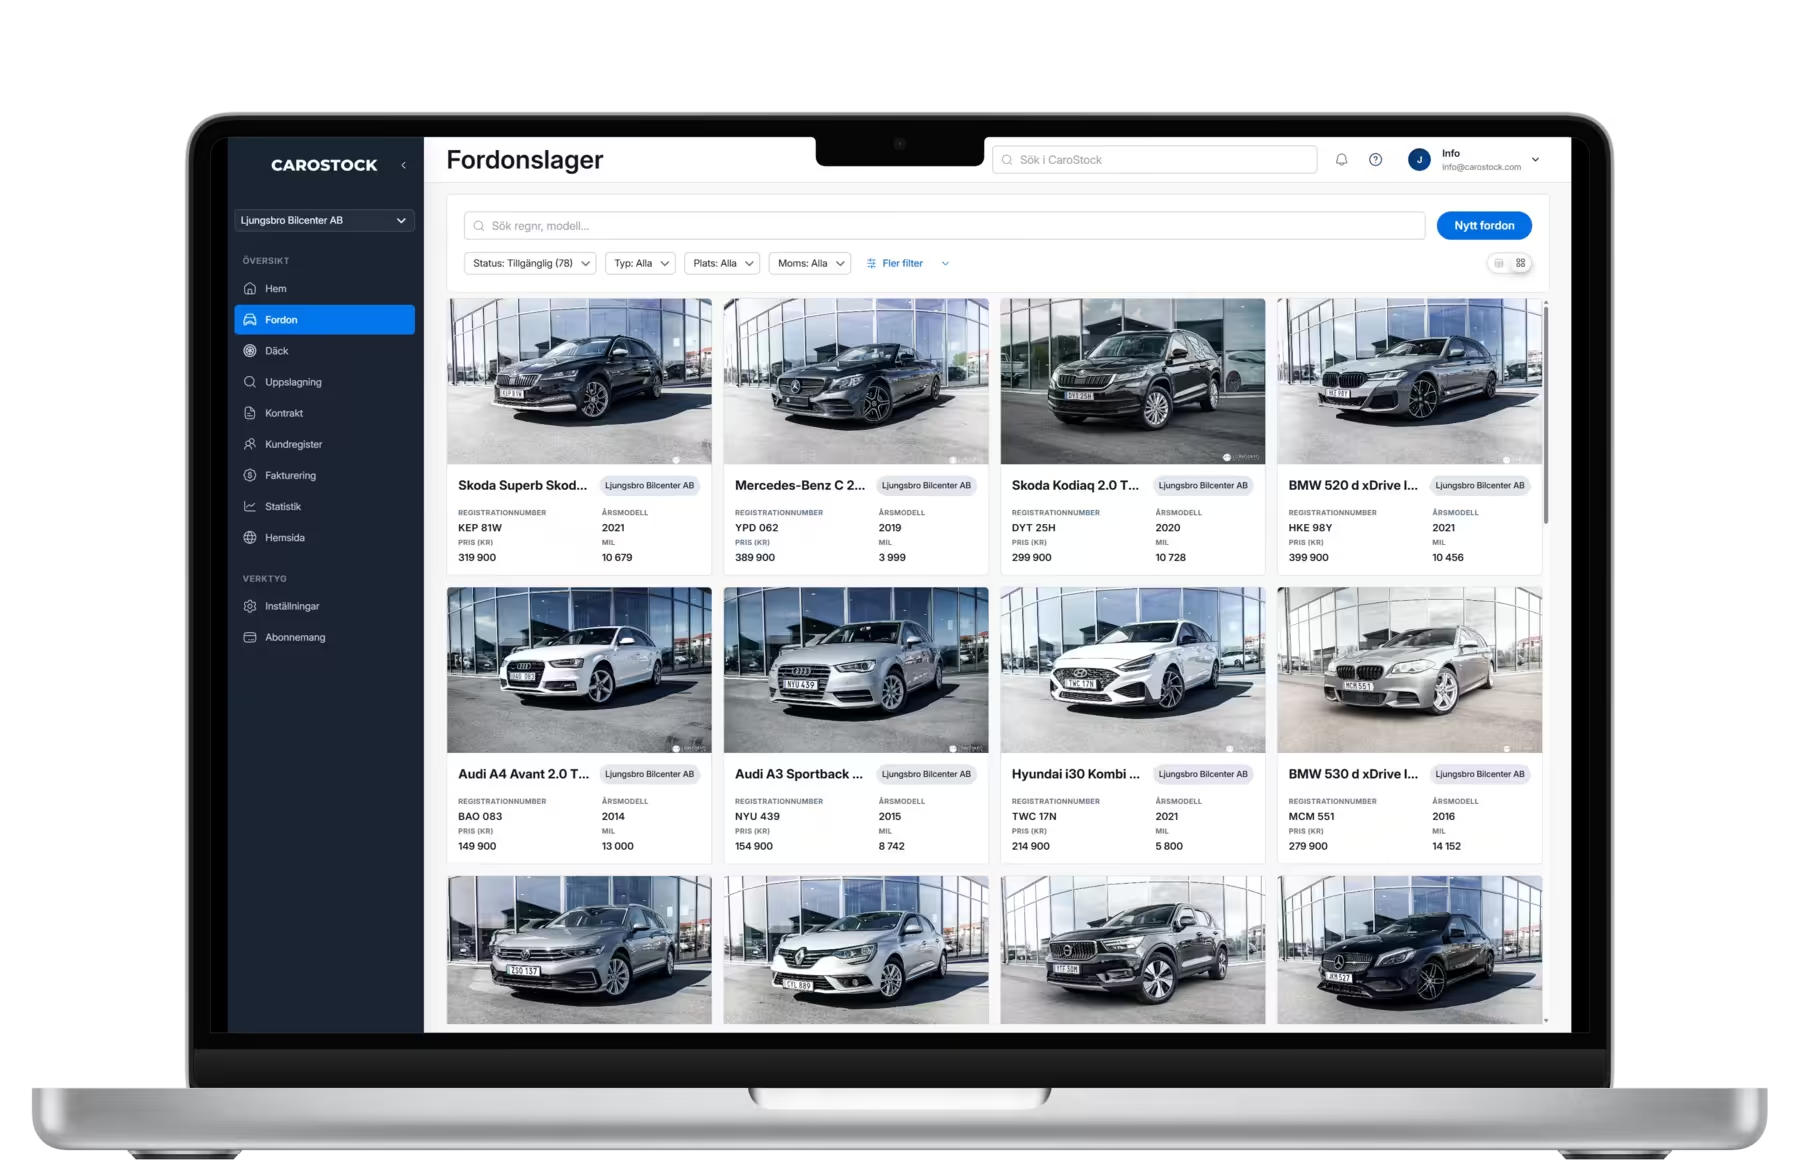Click the Däck tire icon
The height and width of the screenshot is (1170, 1800).
coord(250,351)
